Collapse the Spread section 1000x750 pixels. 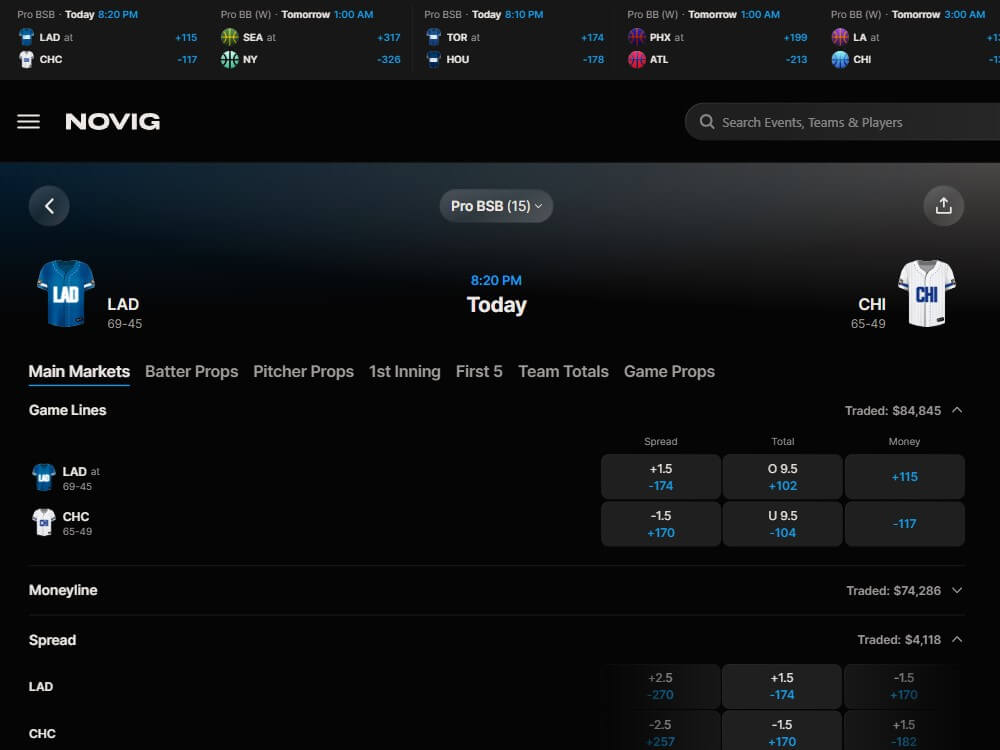(x=957, y=639)
